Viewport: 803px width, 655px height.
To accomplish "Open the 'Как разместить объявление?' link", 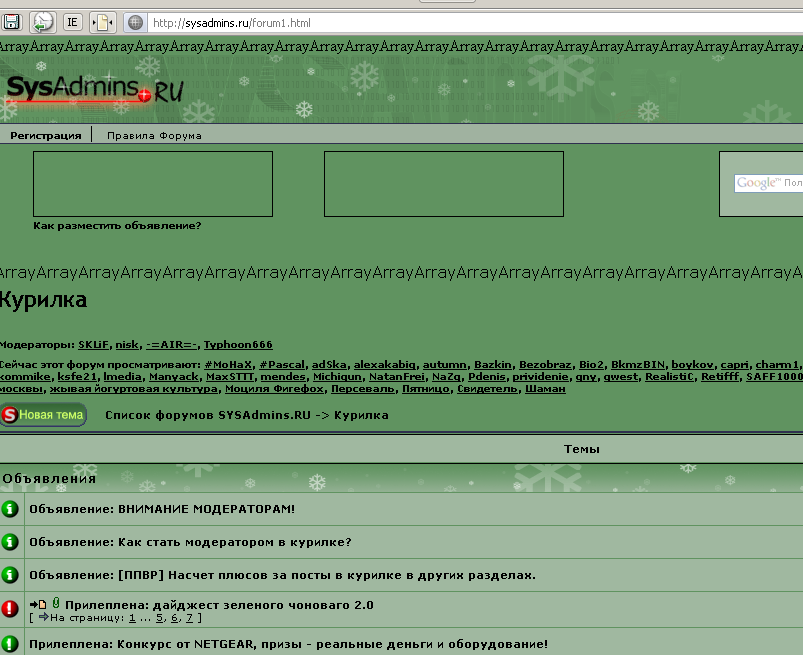I will 117,226.
